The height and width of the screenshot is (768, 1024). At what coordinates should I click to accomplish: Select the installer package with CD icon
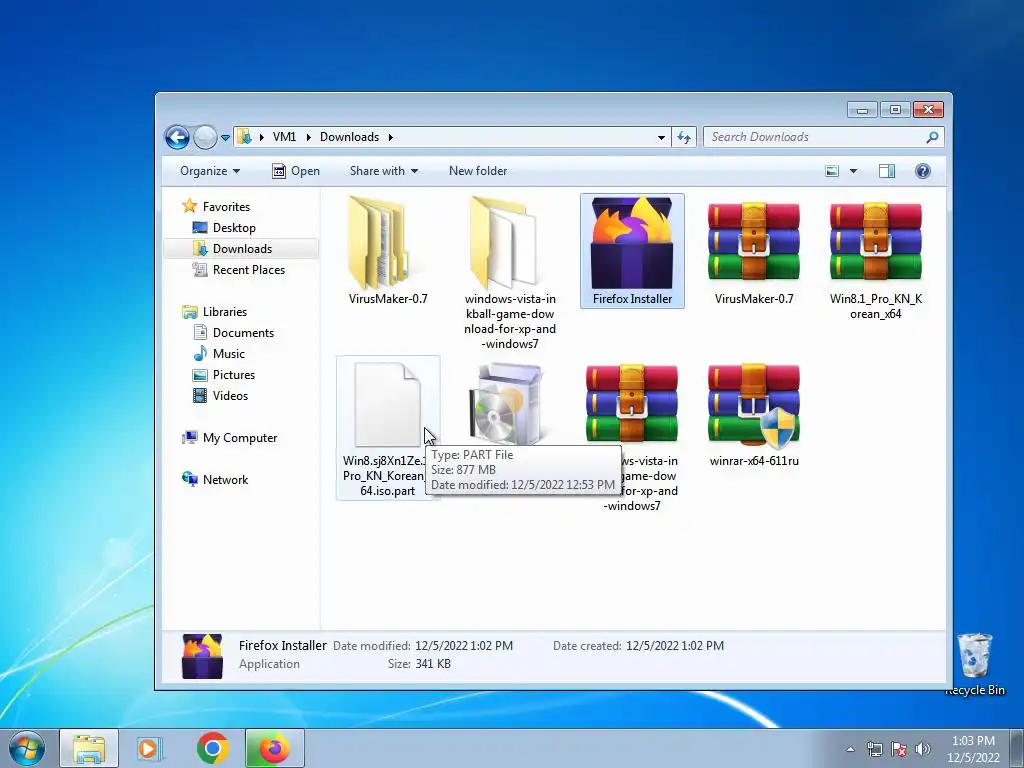pyautogui.click(x=507, y=404)
